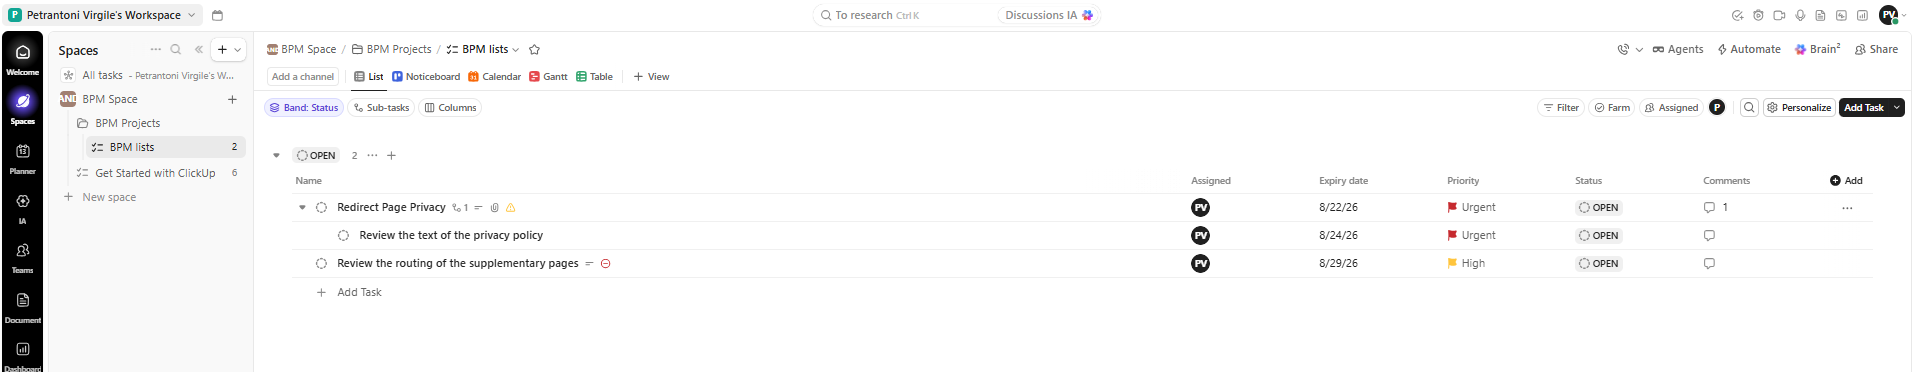Viewport: 1912px width, 372px height.
Task: Collapse the OPEN status group arrow
Action: (x=276, y=156)
